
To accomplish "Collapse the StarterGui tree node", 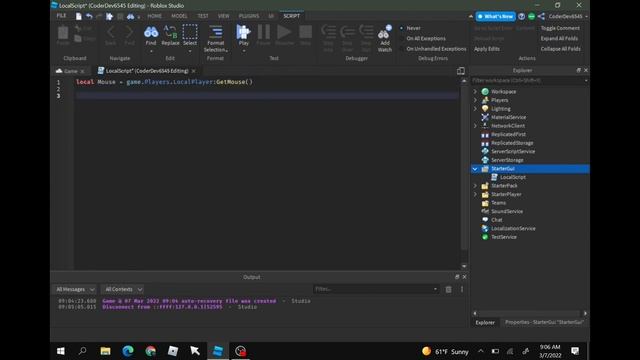I will [475, 169].
